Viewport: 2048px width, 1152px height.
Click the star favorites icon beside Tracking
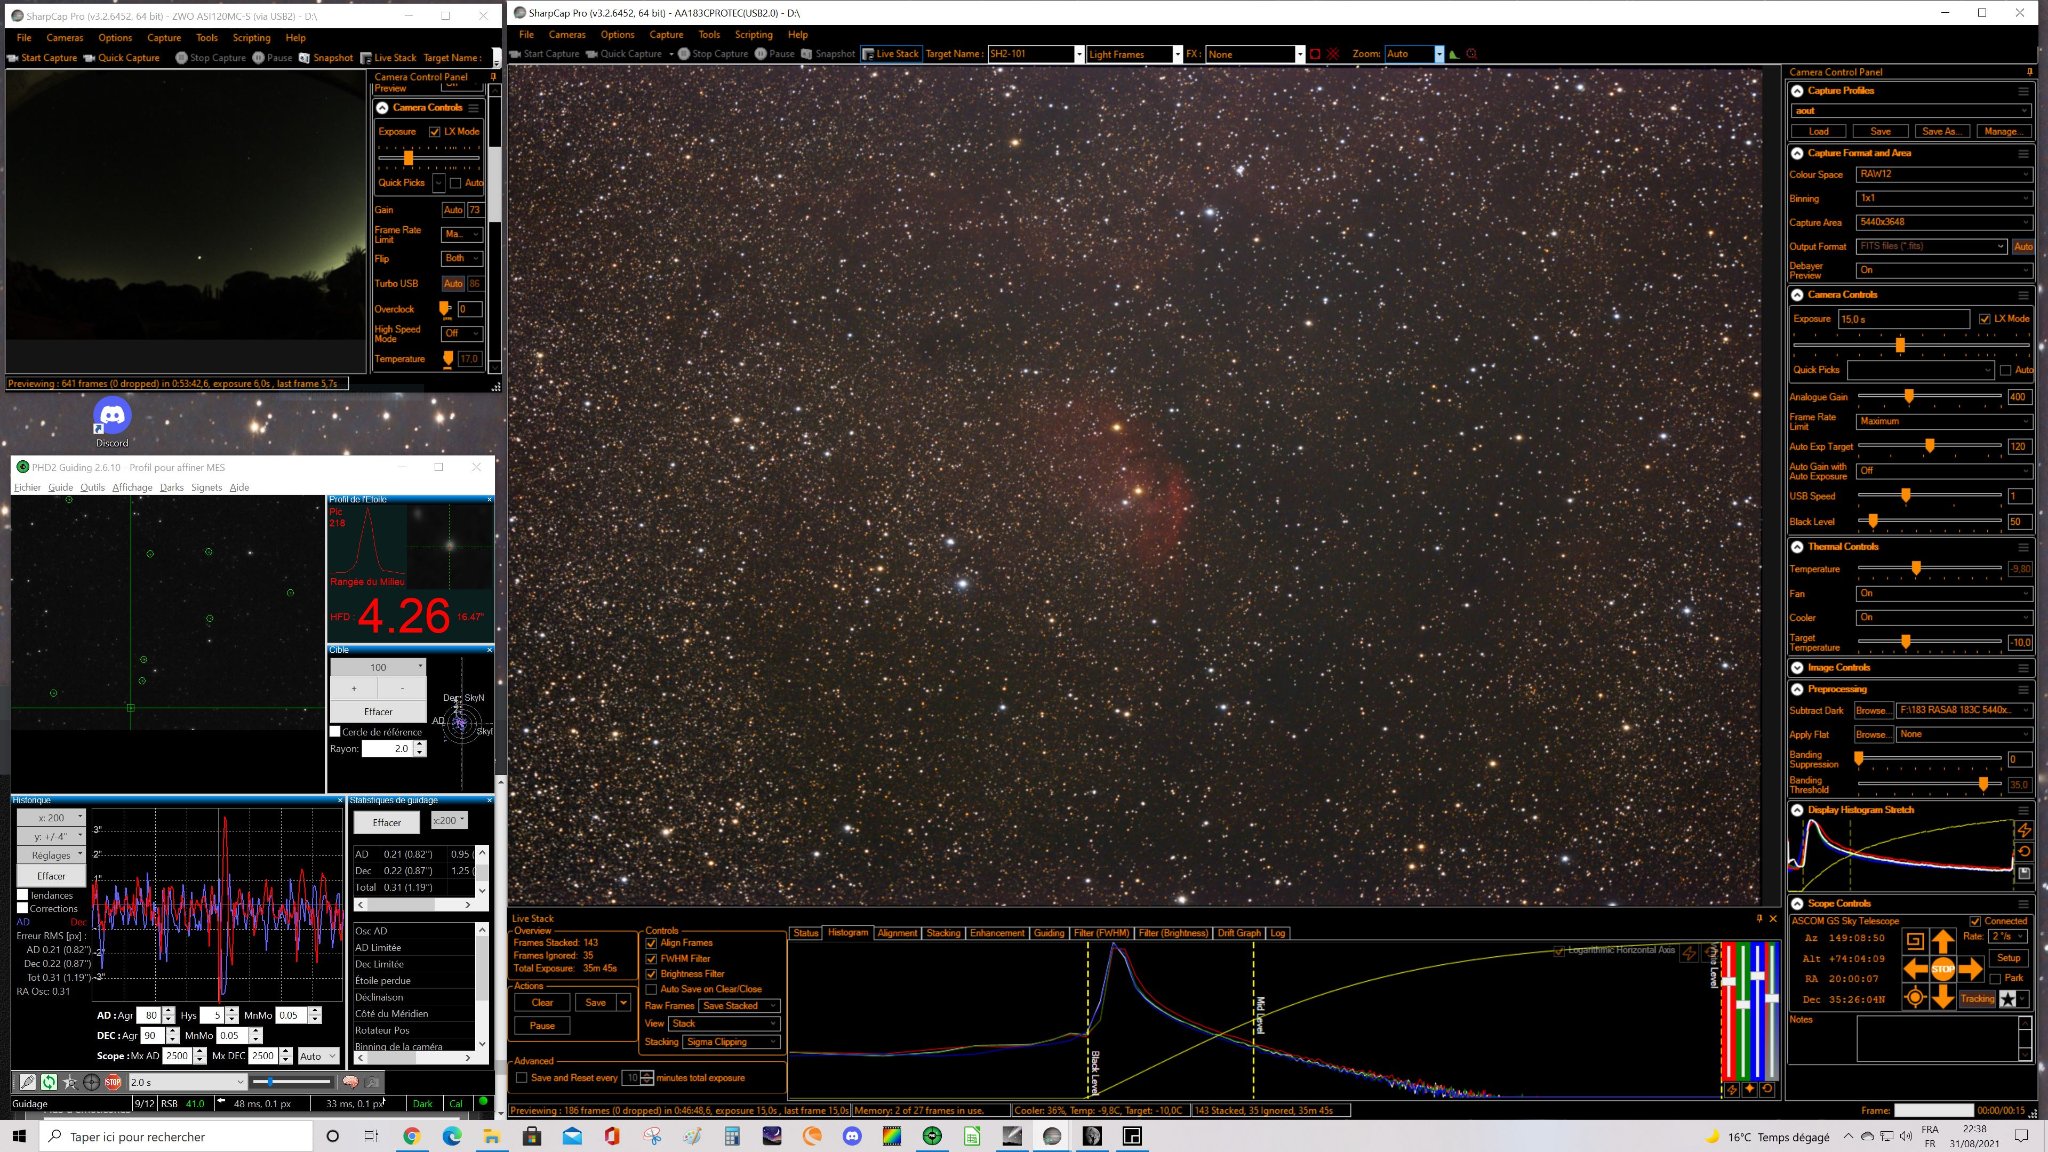(x=2007, y=999)
